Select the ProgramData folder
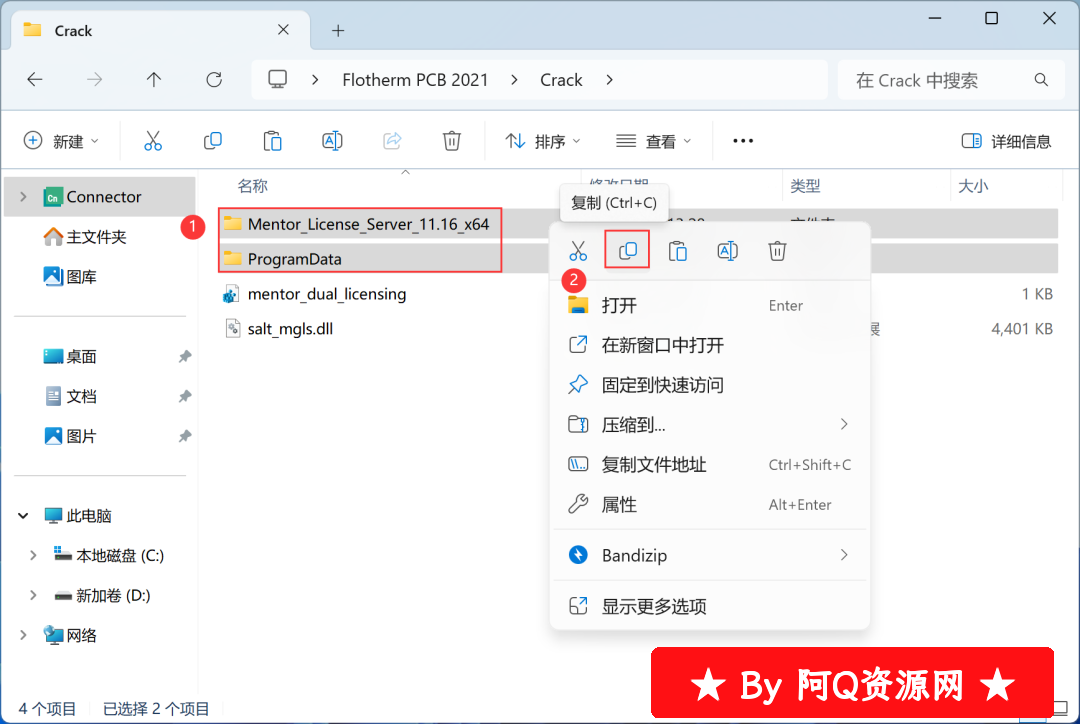Screen dimensions: 1080x724 coord(294,259)
